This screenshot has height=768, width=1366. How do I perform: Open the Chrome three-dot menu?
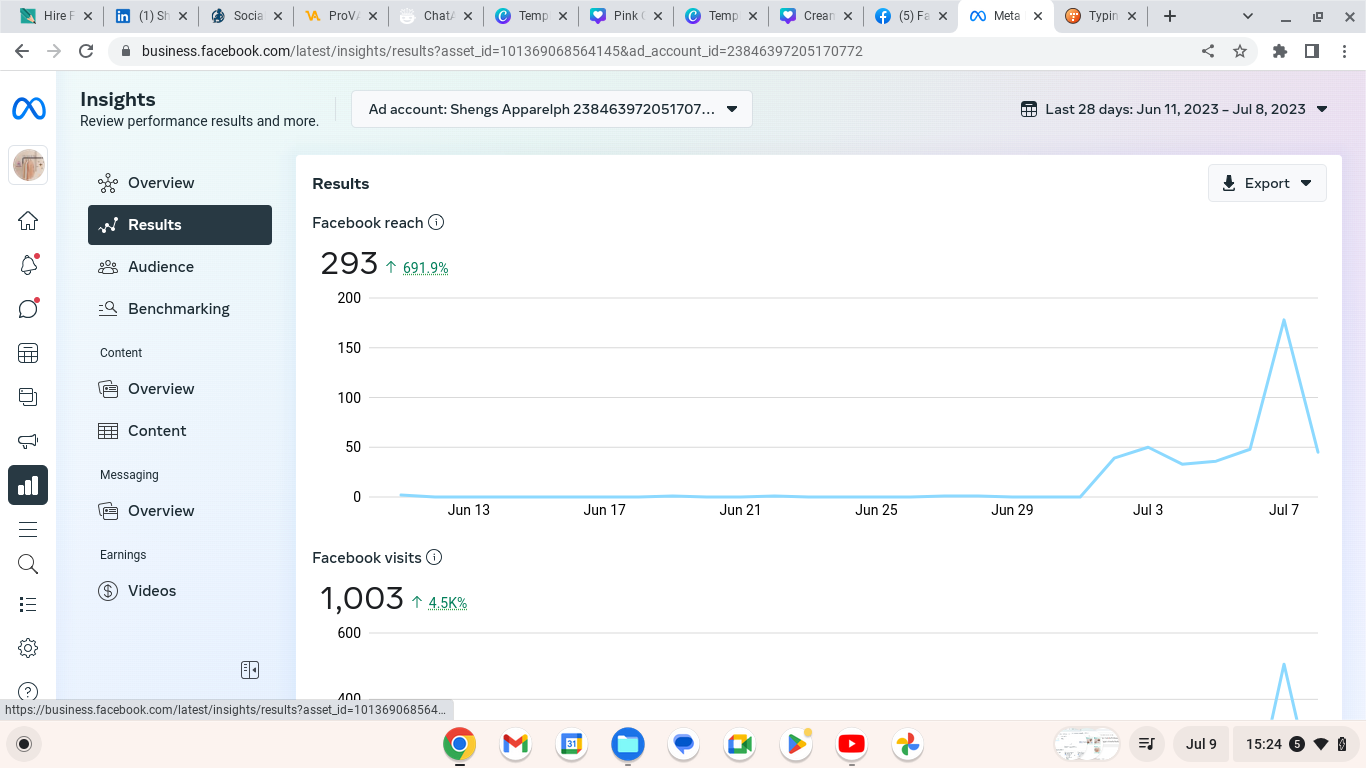1344,51
